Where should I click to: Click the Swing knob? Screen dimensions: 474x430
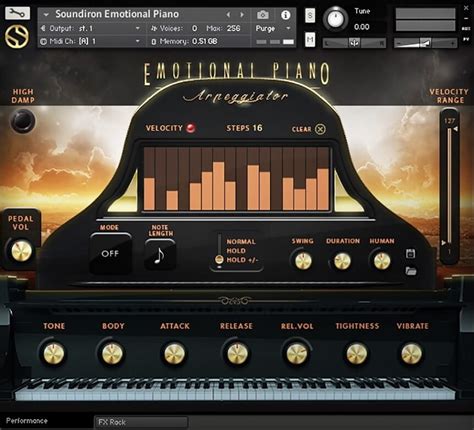303,261
